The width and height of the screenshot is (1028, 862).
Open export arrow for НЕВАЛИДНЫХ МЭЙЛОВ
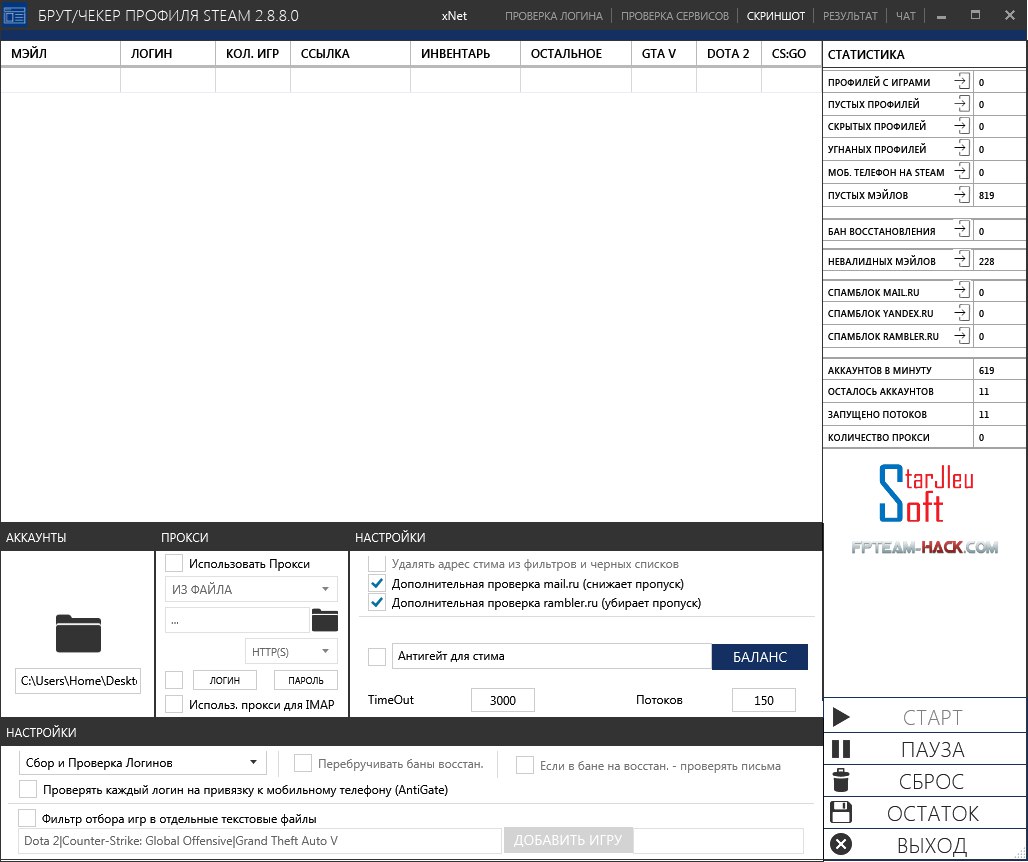point(961,260)
